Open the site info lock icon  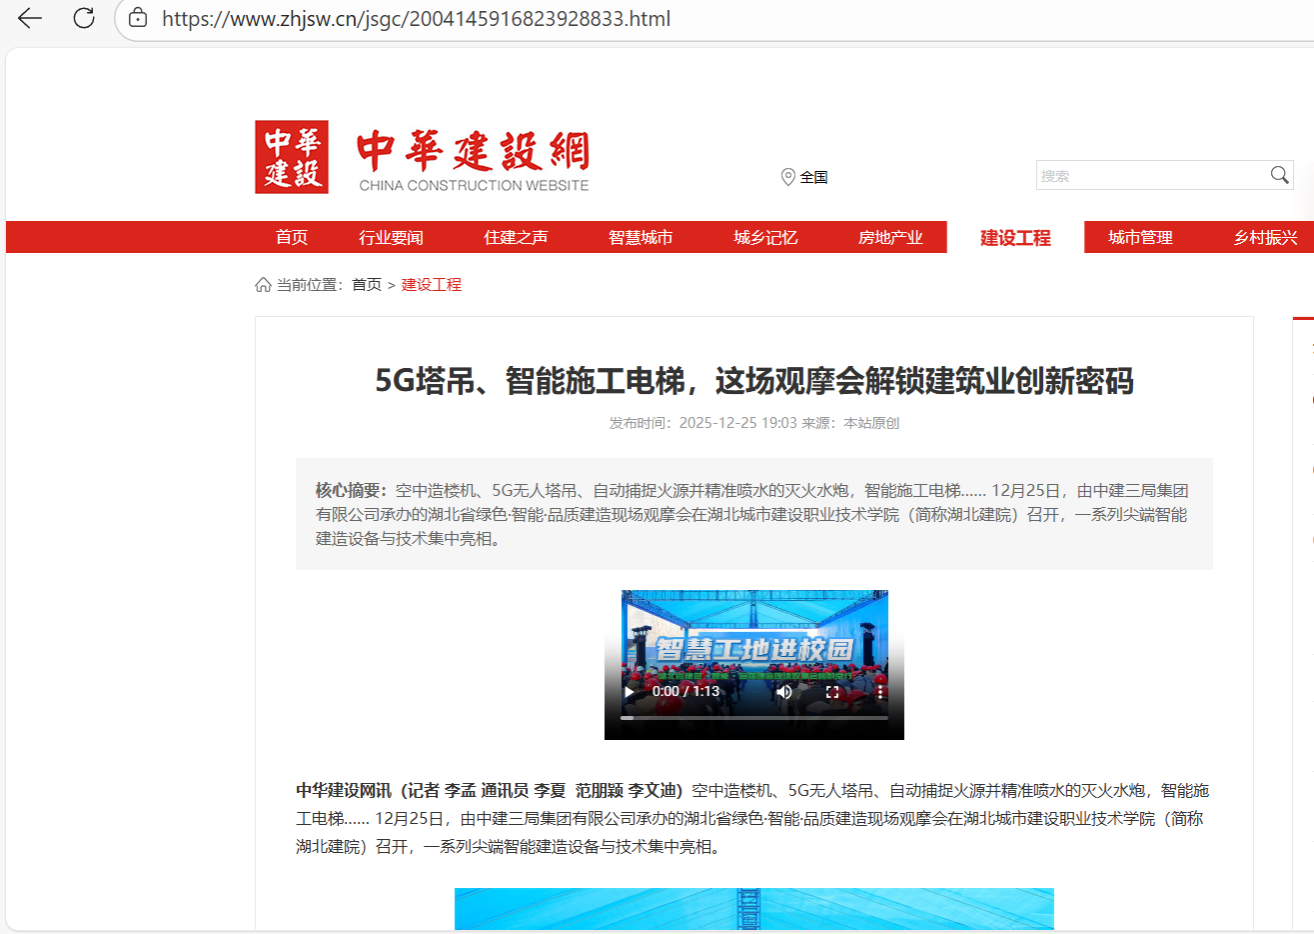(x=138, y=18)
